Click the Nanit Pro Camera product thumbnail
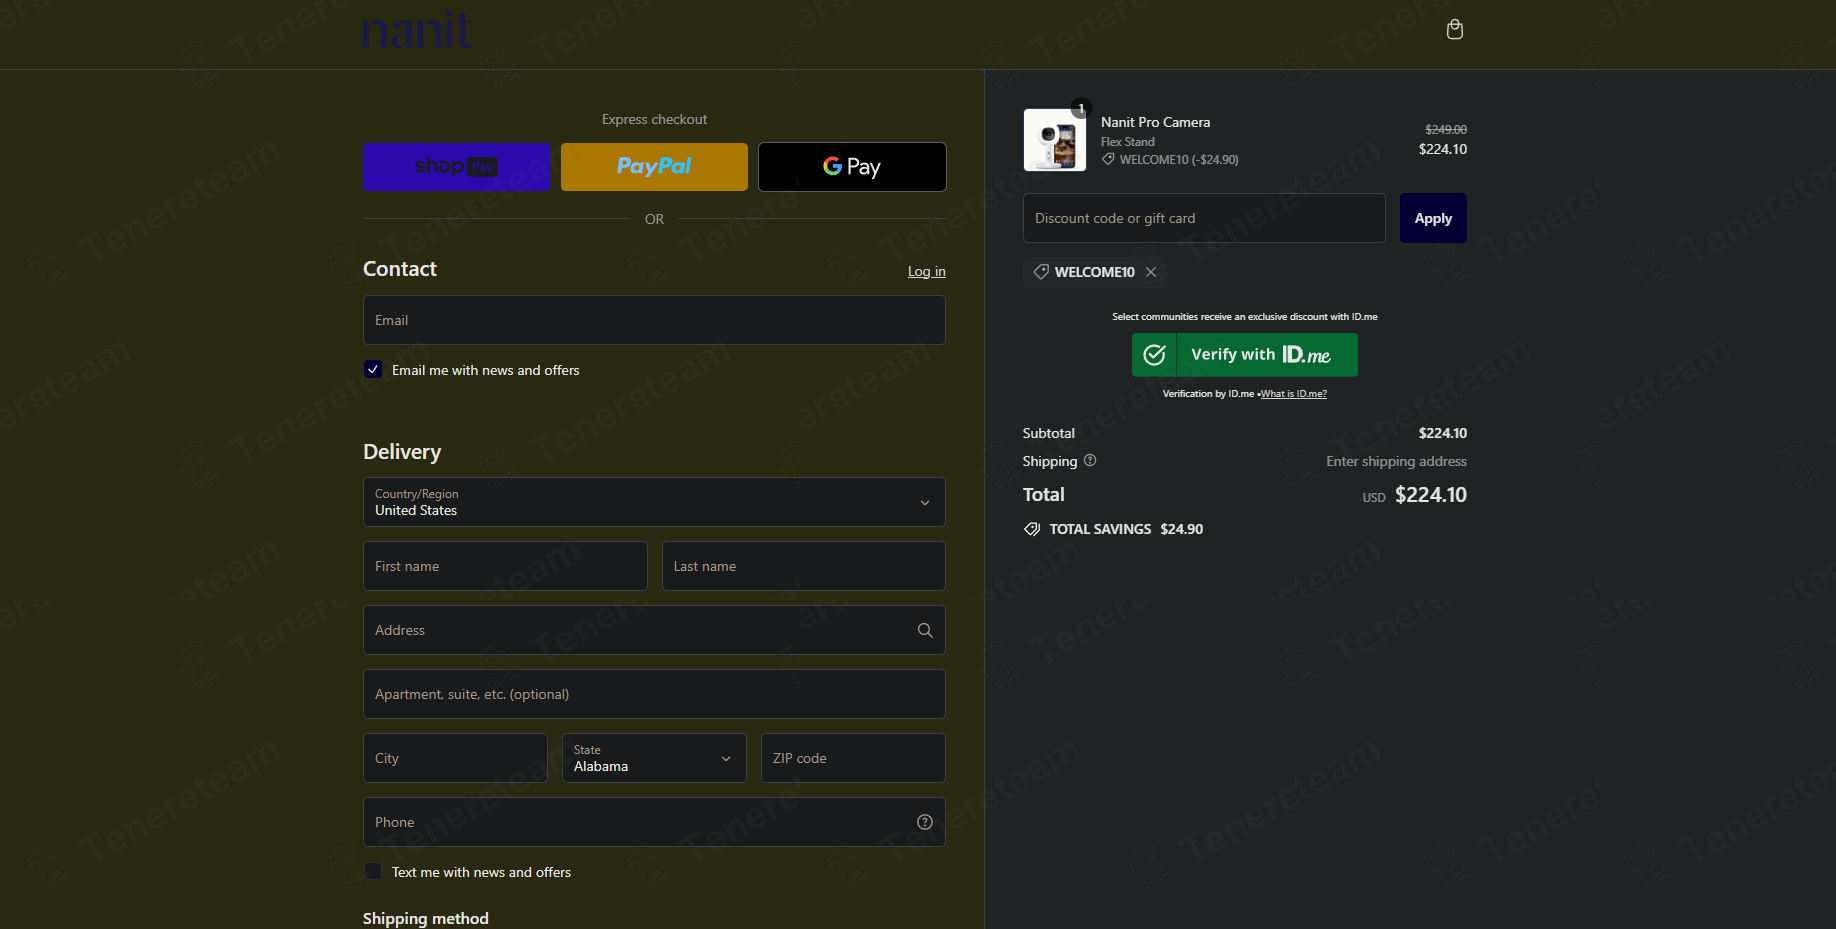Image resolution: width=1836 pixels, height=929 pixels. (x=1055, y=140)
